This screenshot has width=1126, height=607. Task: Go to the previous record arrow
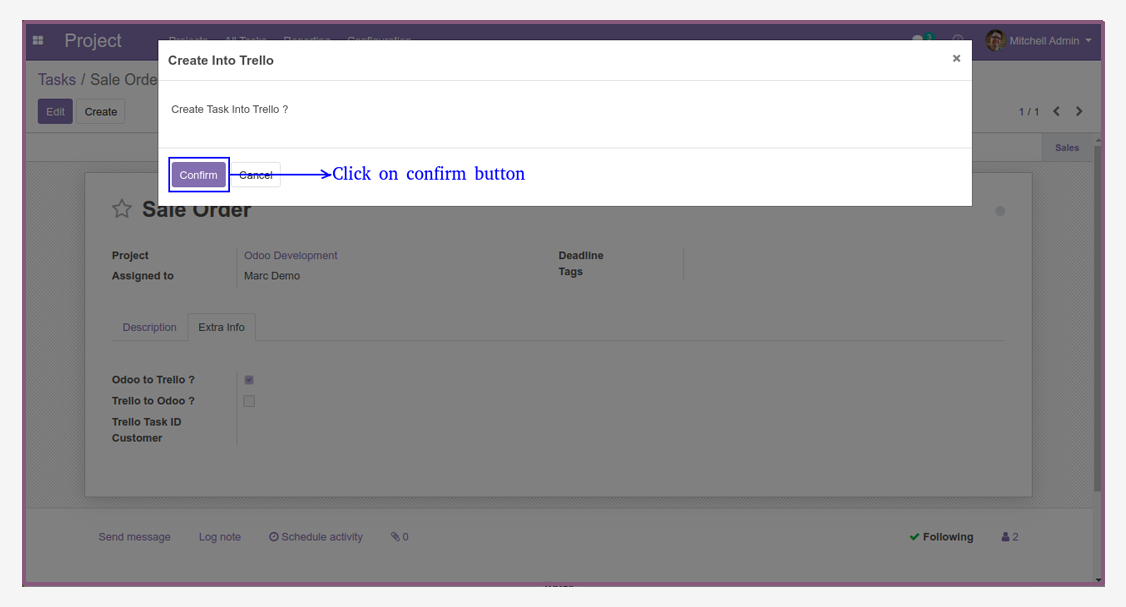1056,111
